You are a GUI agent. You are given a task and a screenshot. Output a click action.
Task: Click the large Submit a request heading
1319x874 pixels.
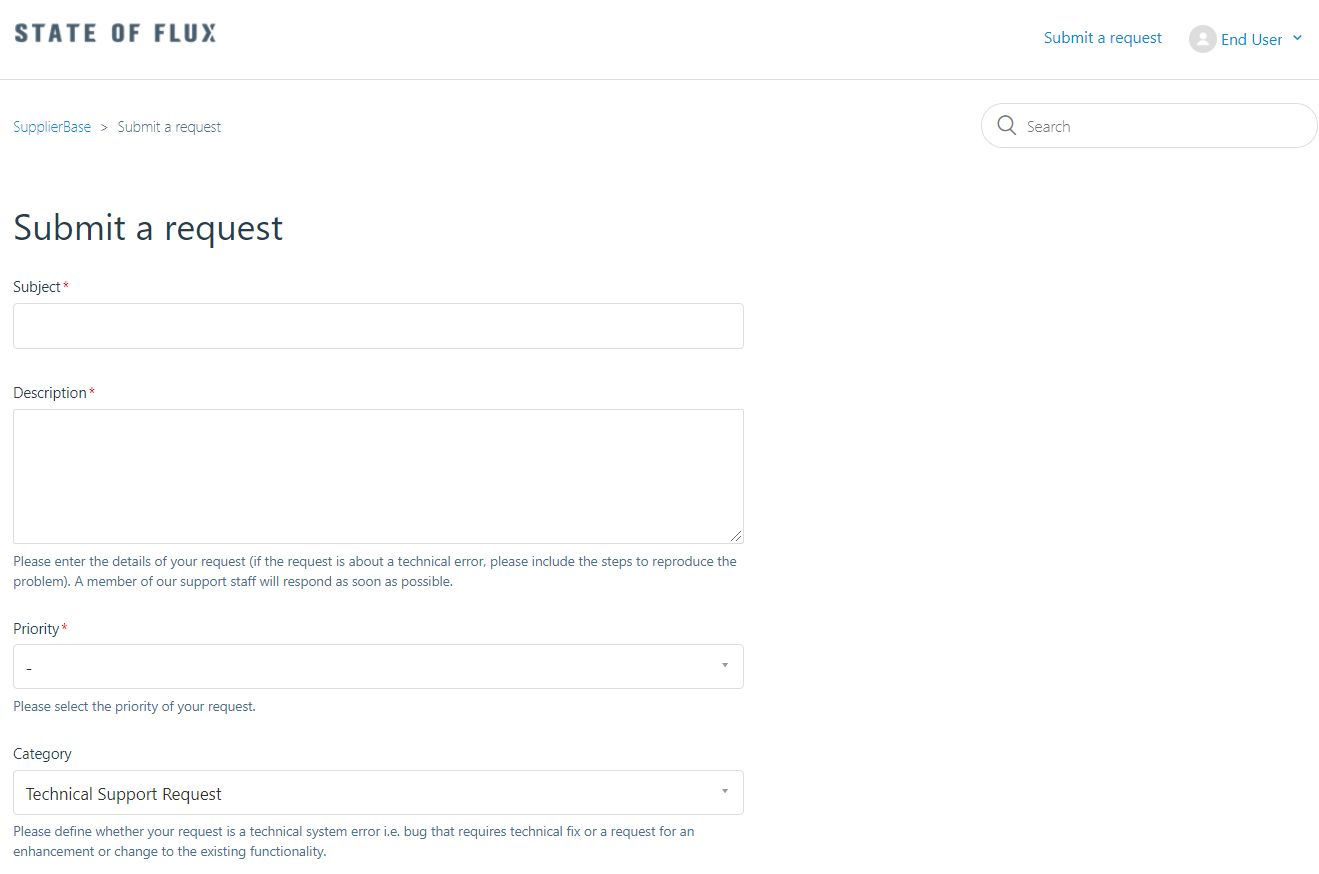[148, 228]
